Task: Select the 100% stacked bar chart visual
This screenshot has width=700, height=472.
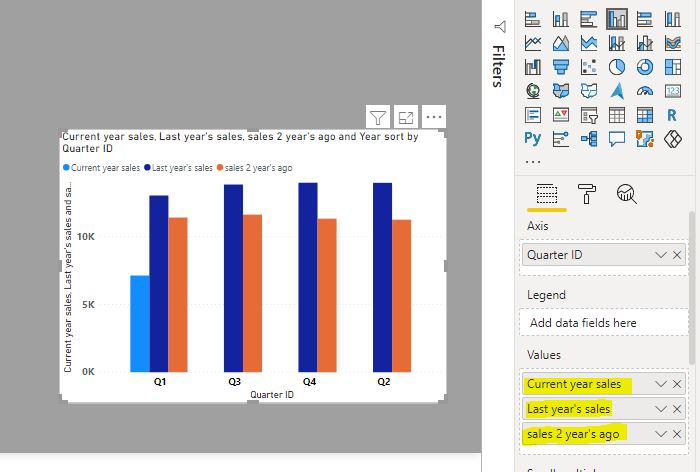Action: click(645, 19)
